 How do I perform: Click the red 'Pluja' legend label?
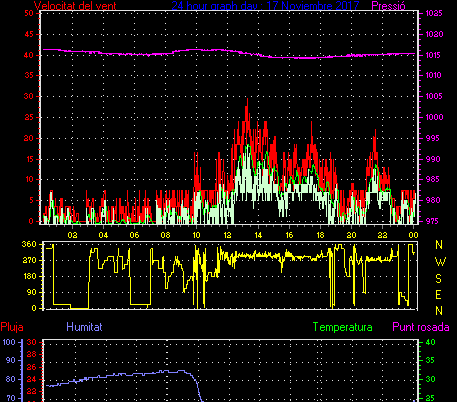click(x=12, y=327)
